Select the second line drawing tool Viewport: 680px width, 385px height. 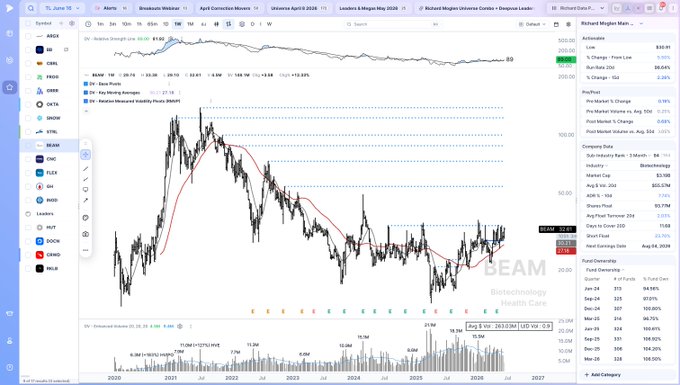pos(85,179)
